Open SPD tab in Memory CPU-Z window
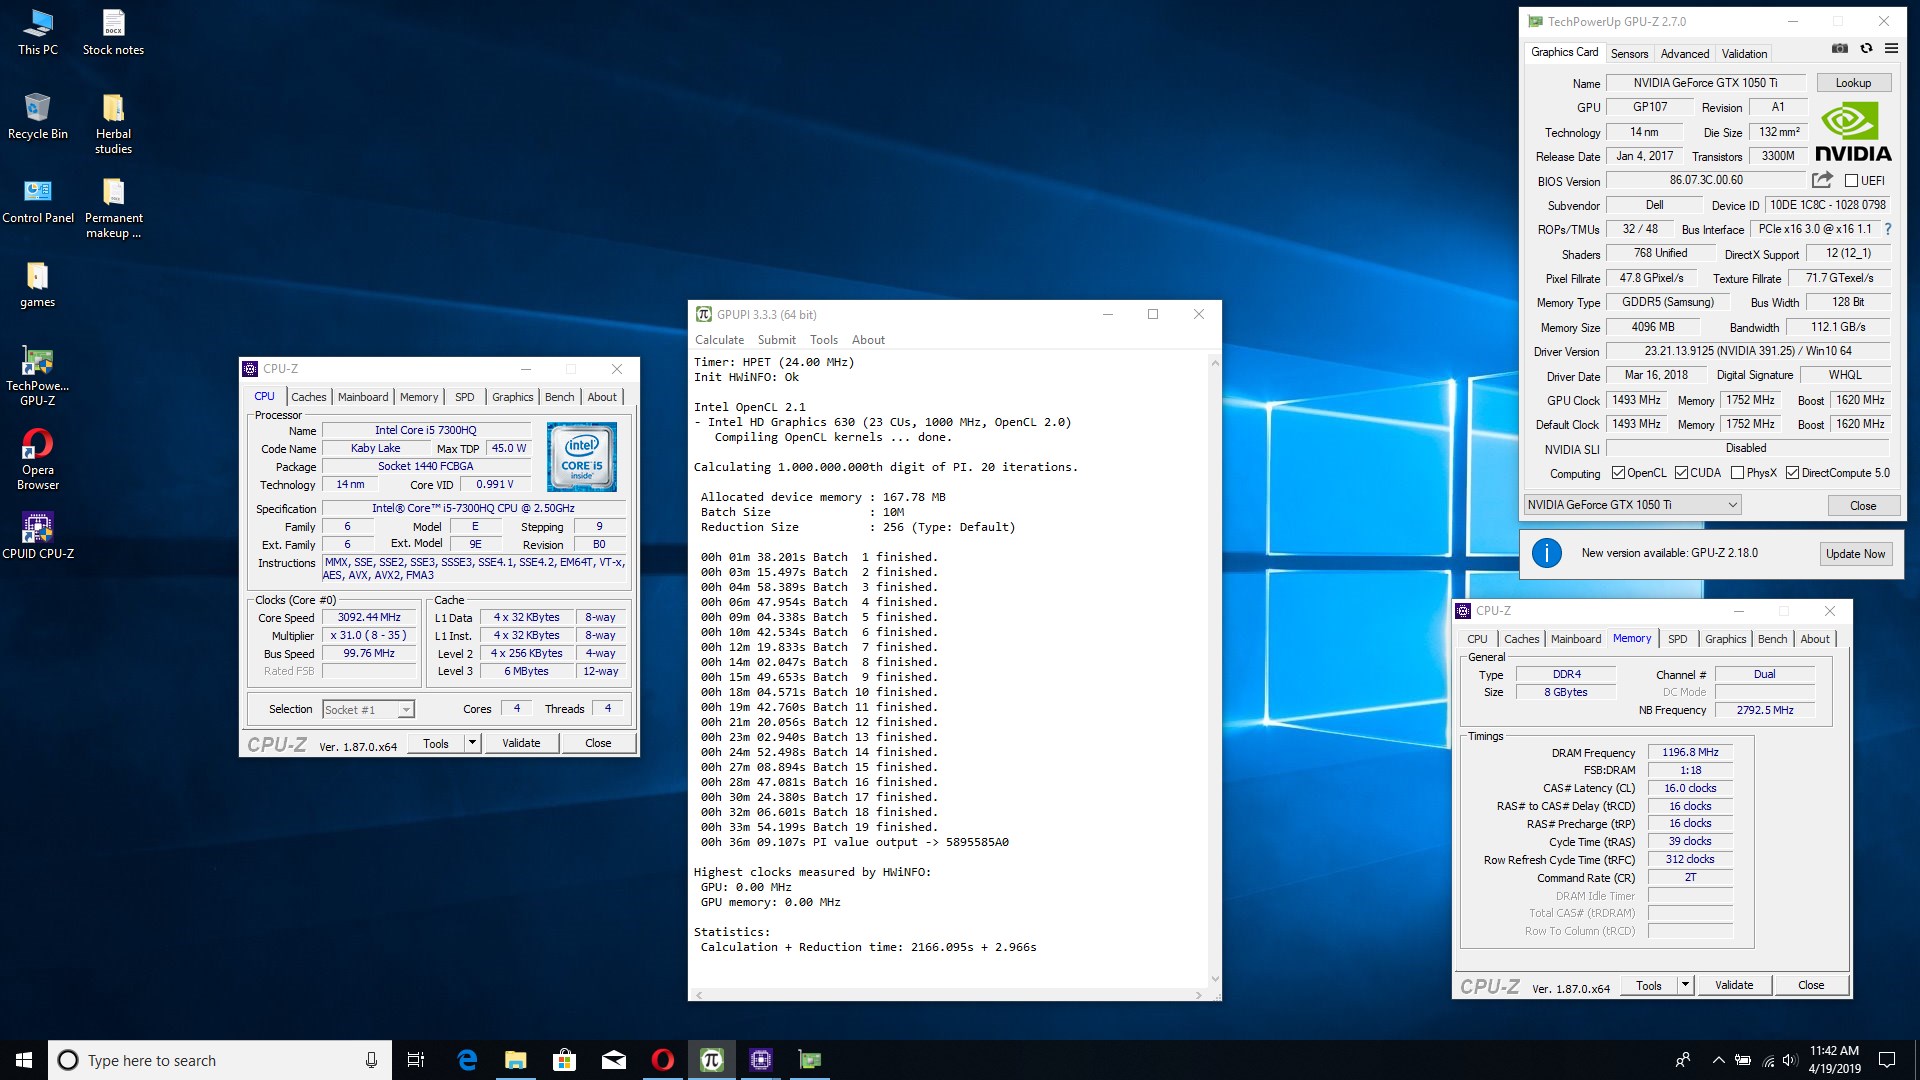 (x=1677, y=639)
